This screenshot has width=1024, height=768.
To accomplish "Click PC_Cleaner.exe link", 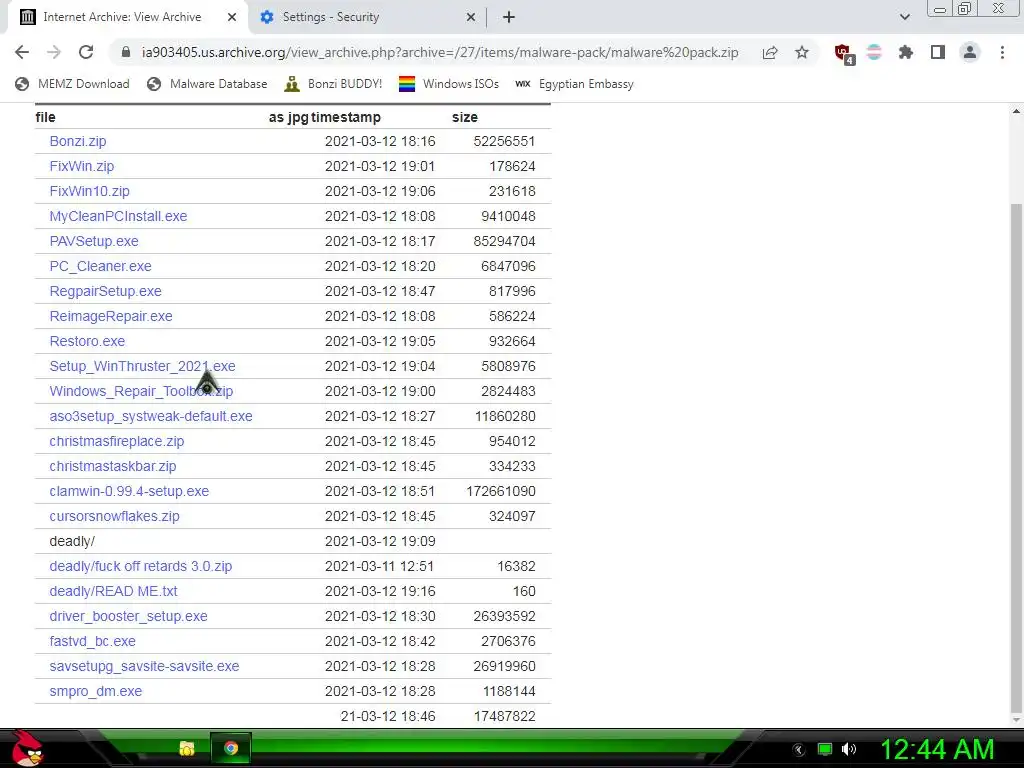I will point(101,266).
